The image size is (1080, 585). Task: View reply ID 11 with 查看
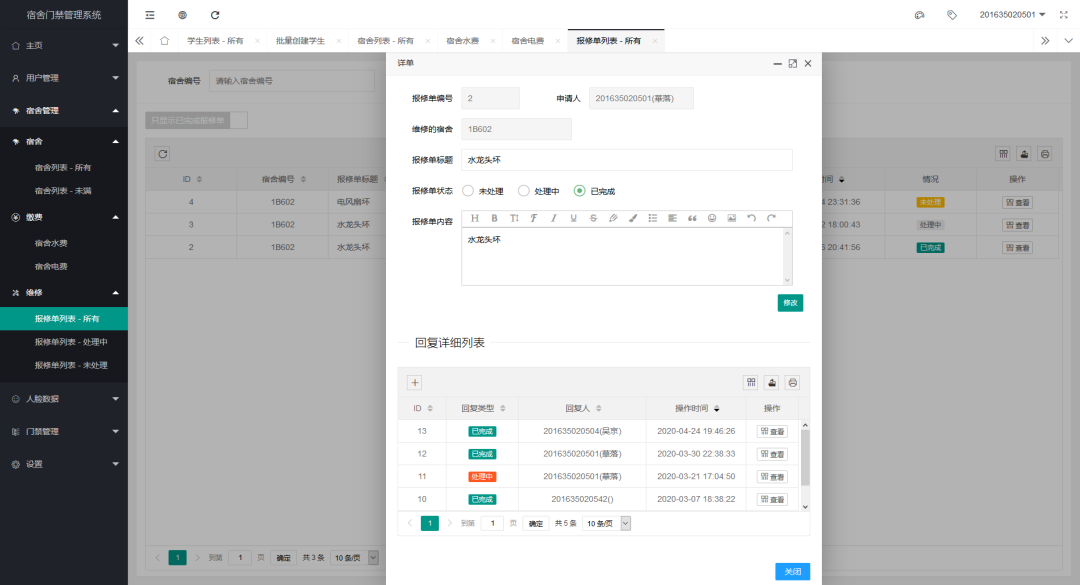(x=772, y=477)
